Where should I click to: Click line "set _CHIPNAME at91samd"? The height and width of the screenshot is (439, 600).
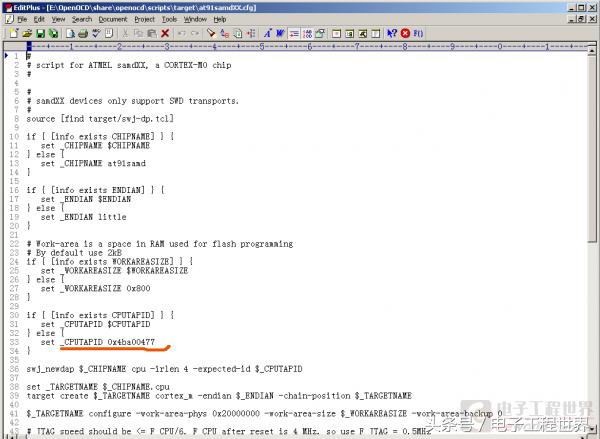tap(93, 163)
